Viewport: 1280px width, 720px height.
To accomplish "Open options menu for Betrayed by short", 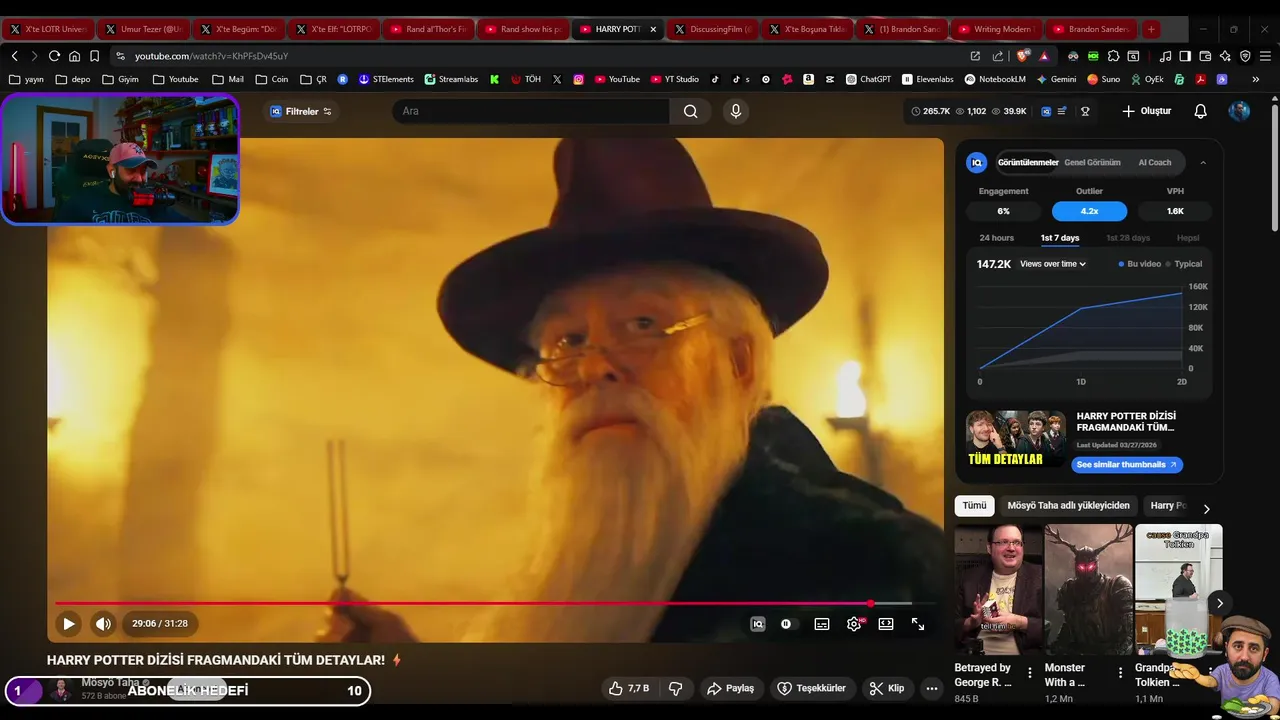I will (x=1030, y=673).
